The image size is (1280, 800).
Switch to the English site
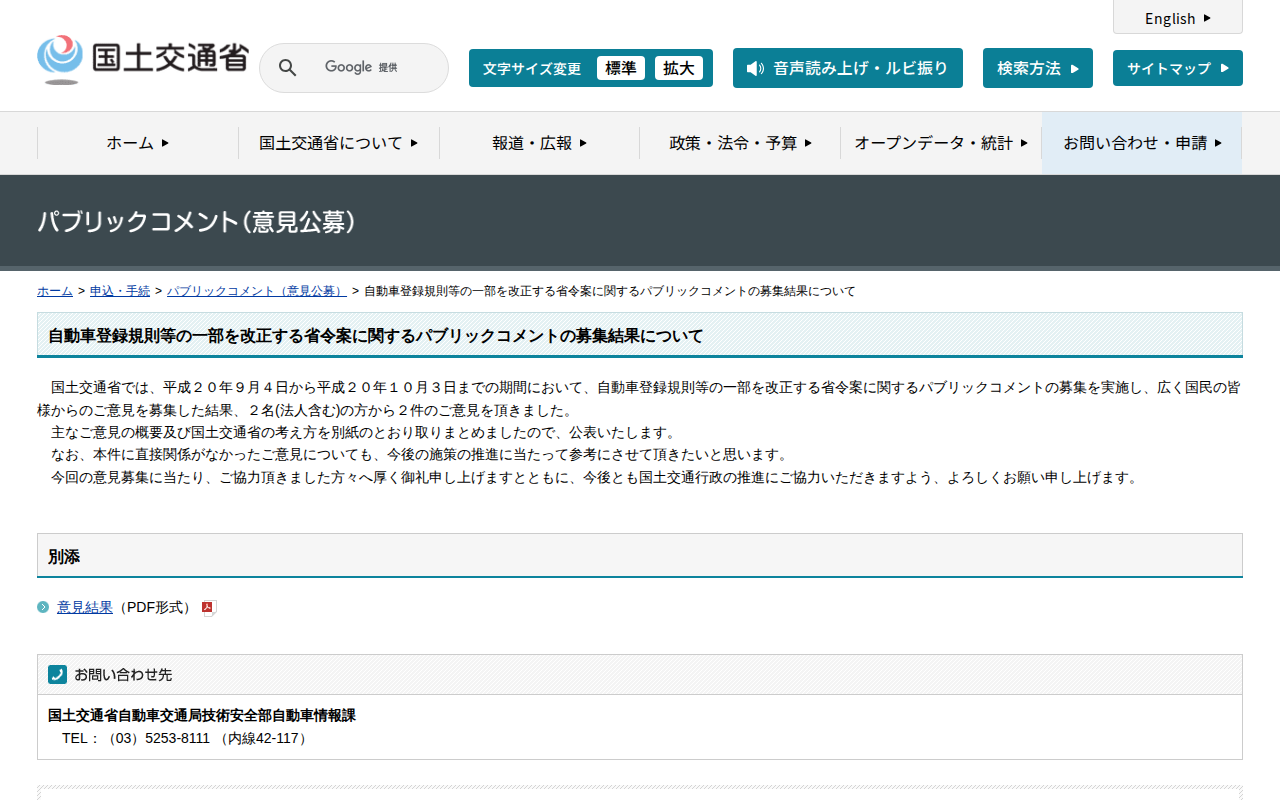[1178, 18]
